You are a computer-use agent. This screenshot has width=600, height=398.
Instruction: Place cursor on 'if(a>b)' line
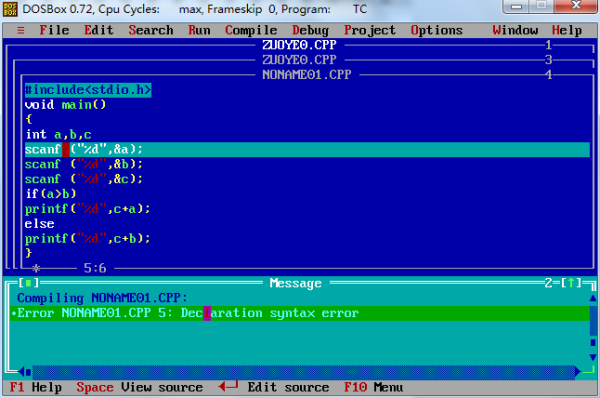(51, 194)
